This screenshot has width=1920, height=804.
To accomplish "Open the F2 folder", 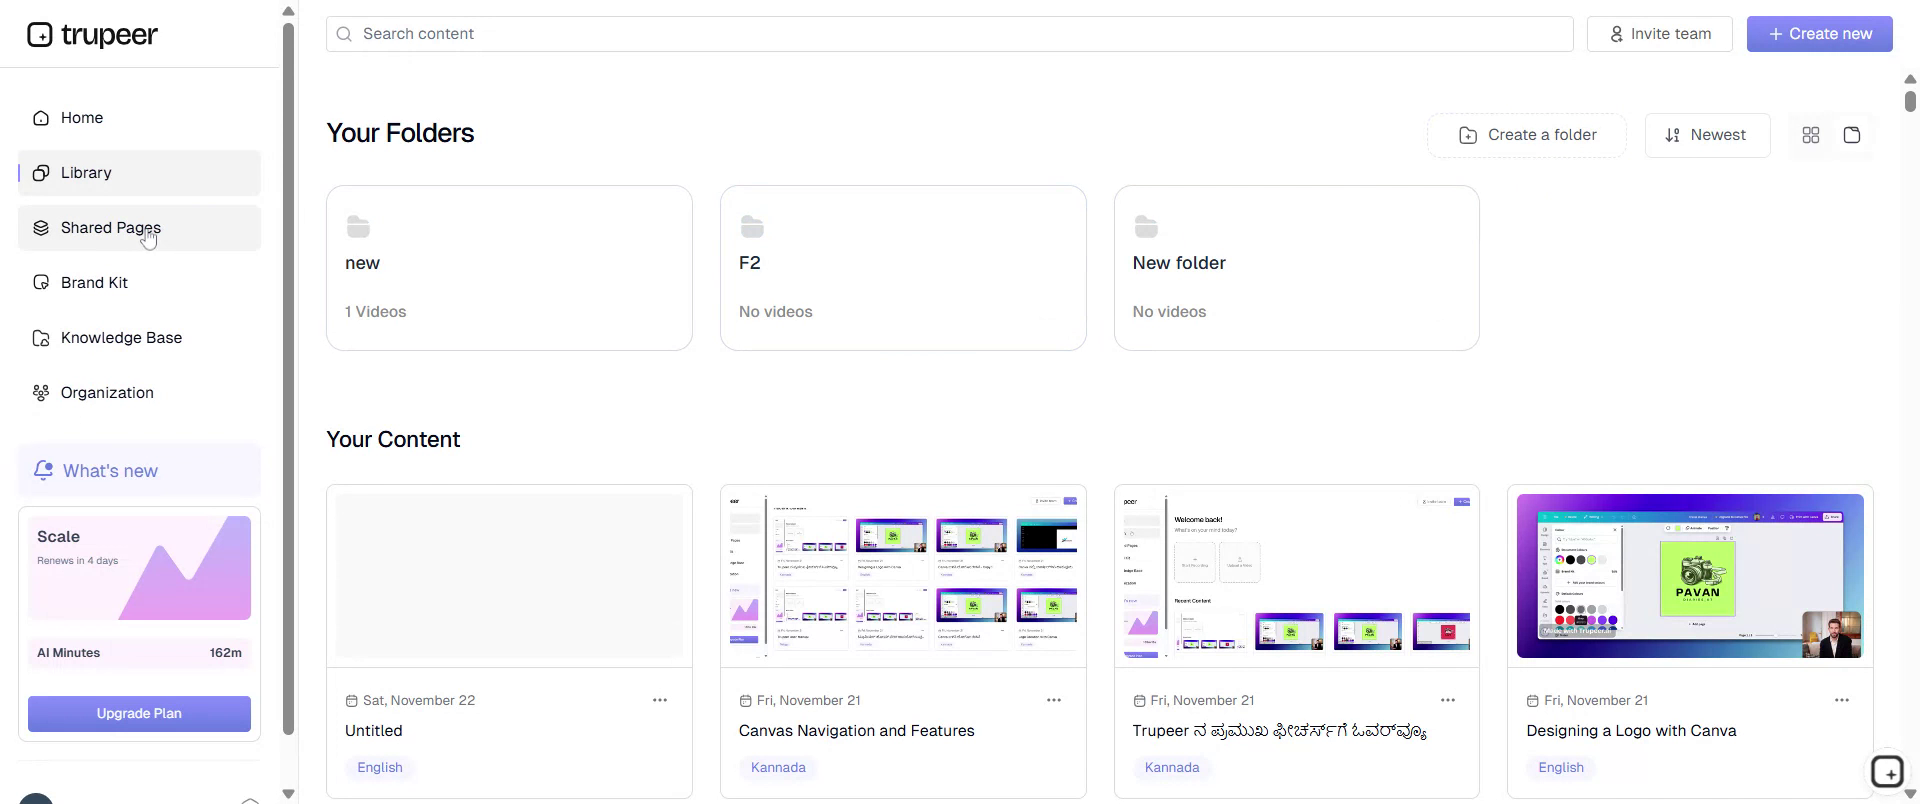I will [903, 268].
